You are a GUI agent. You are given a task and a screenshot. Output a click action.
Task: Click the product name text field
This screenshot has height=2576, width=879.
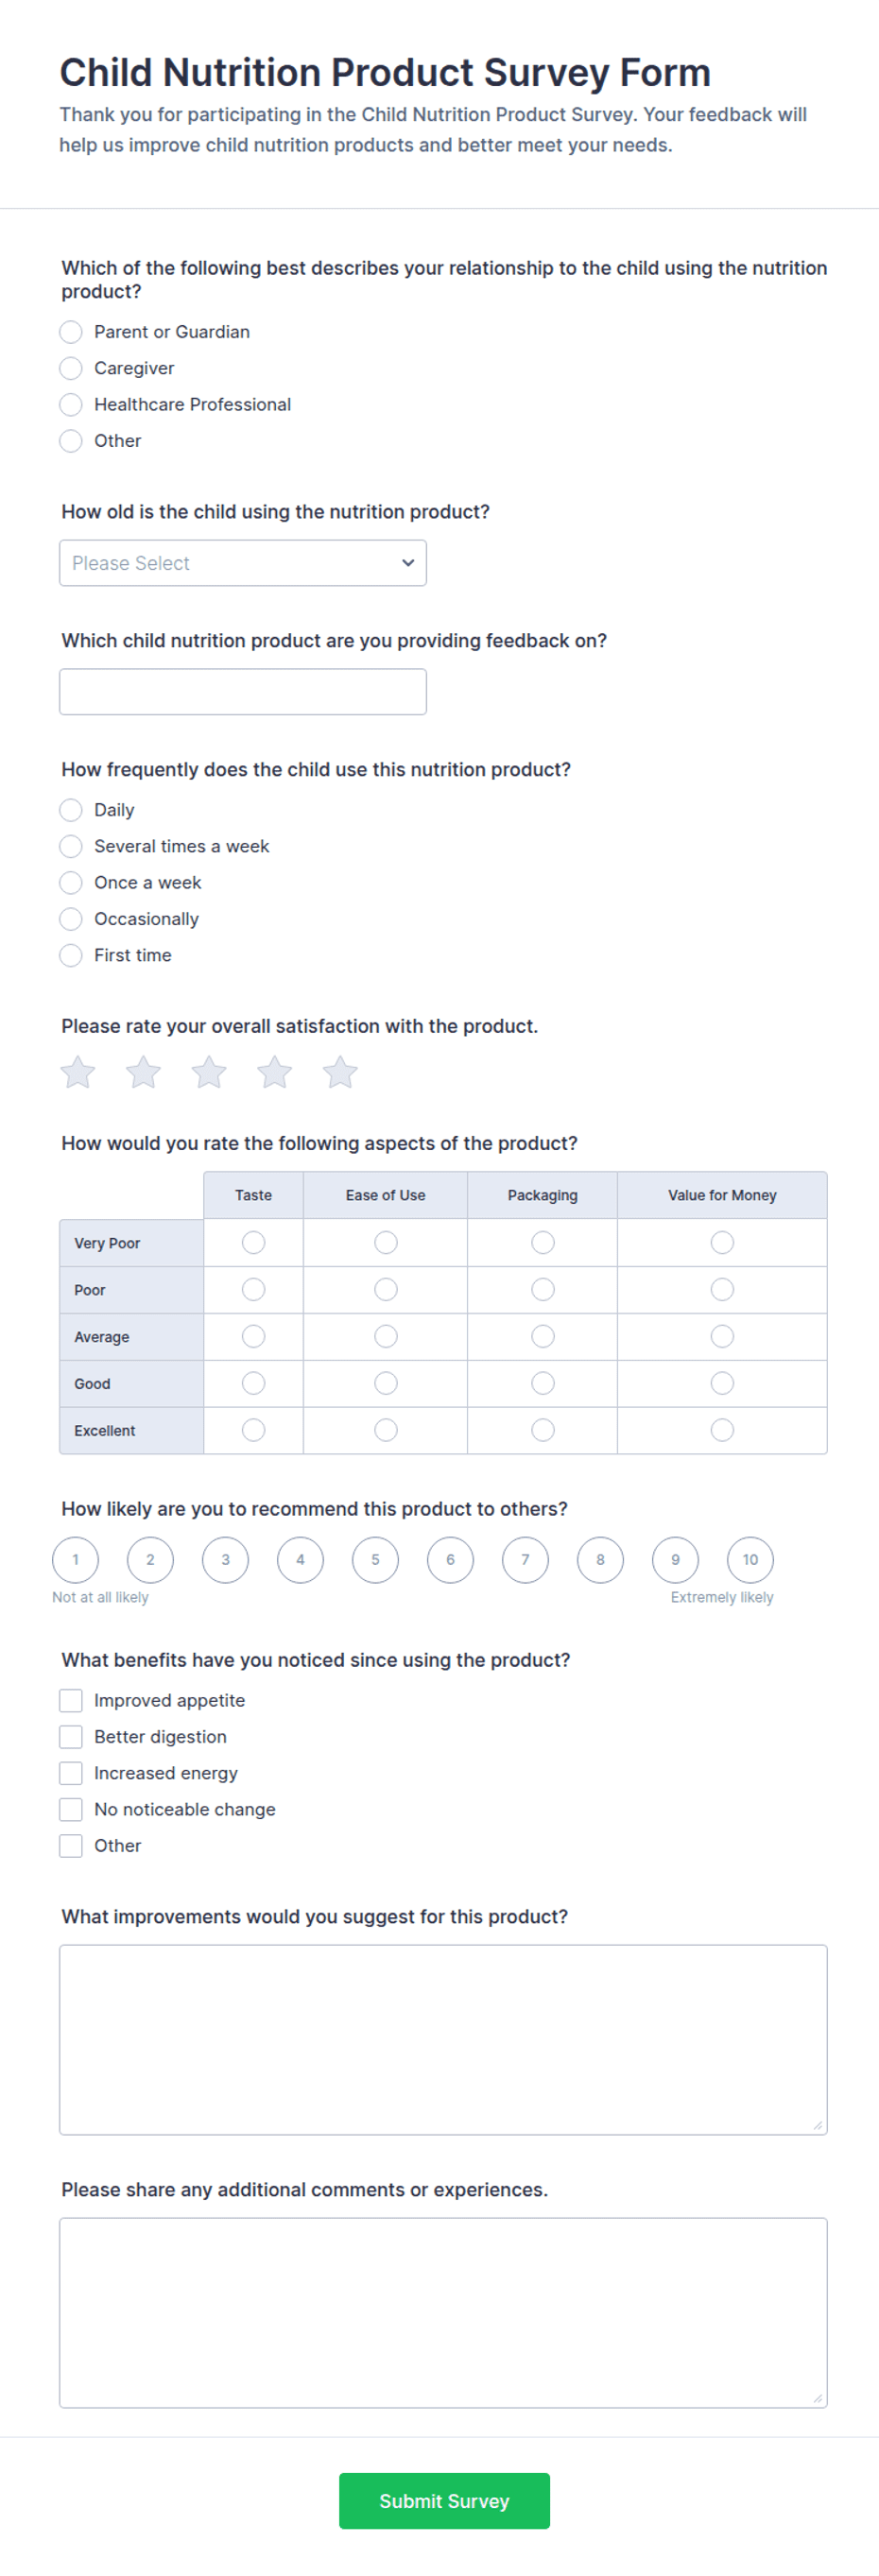243,692
